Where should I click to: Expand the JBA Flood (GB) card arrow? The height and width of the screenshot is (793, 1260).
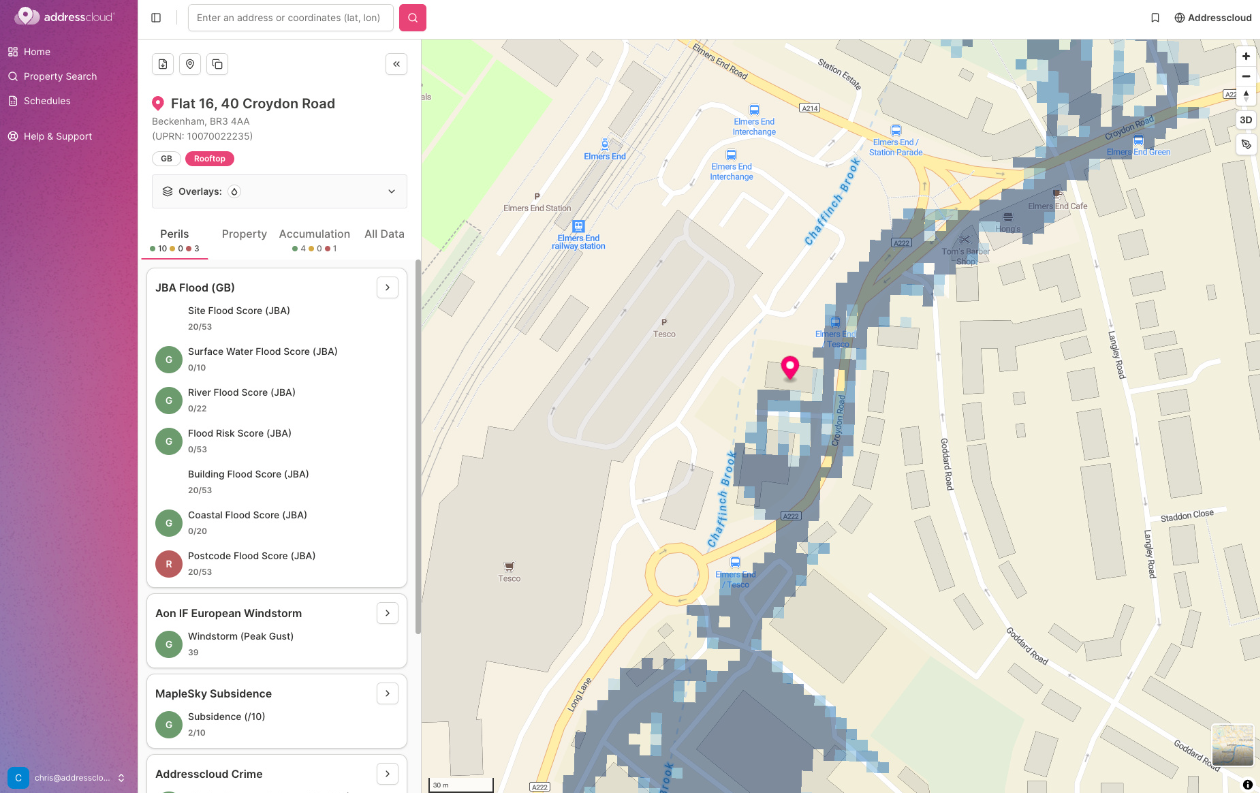tap(387, 287)
